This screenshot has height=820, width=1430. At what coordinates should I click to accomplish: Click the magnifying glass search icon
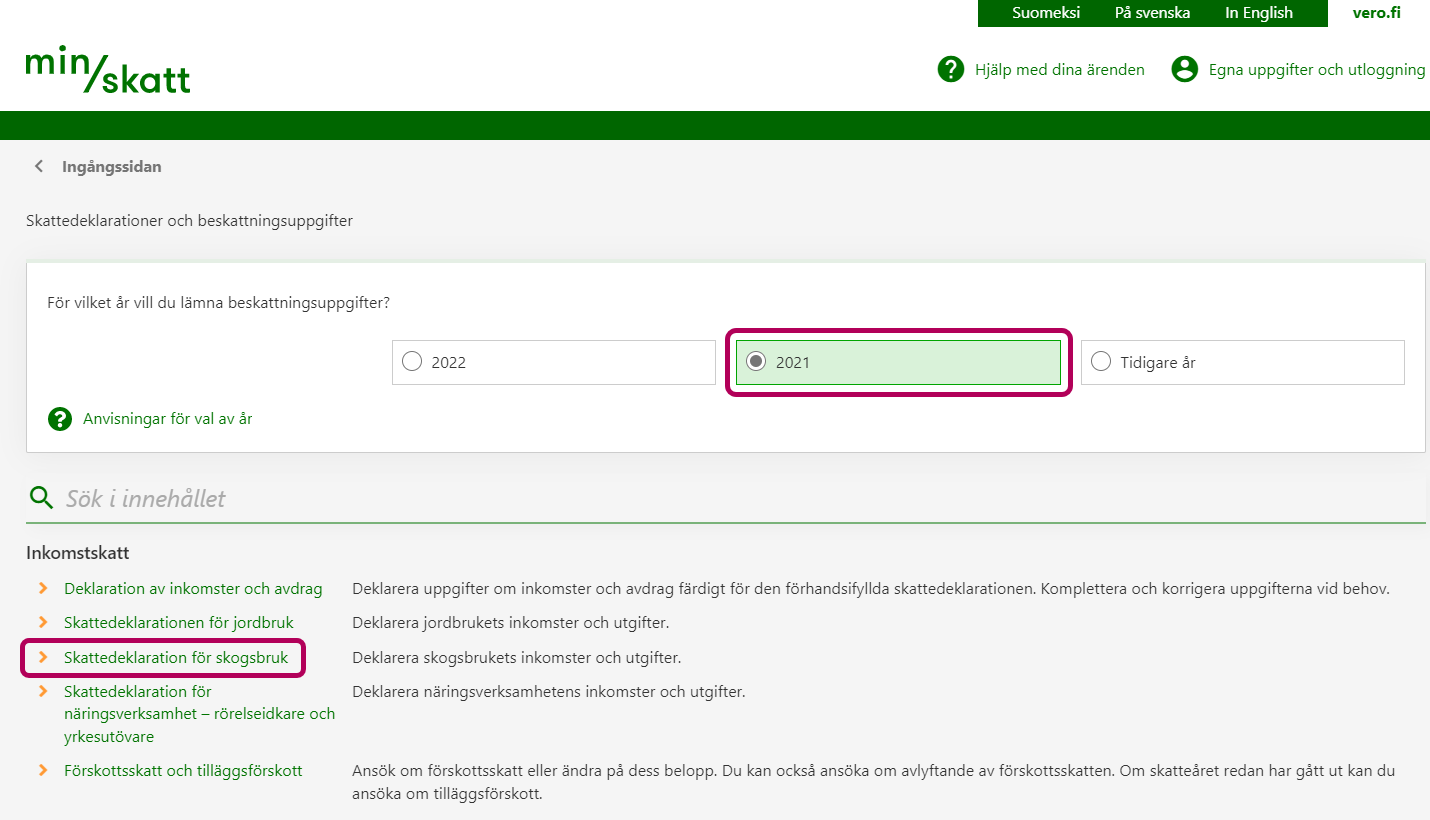(41, 498)
